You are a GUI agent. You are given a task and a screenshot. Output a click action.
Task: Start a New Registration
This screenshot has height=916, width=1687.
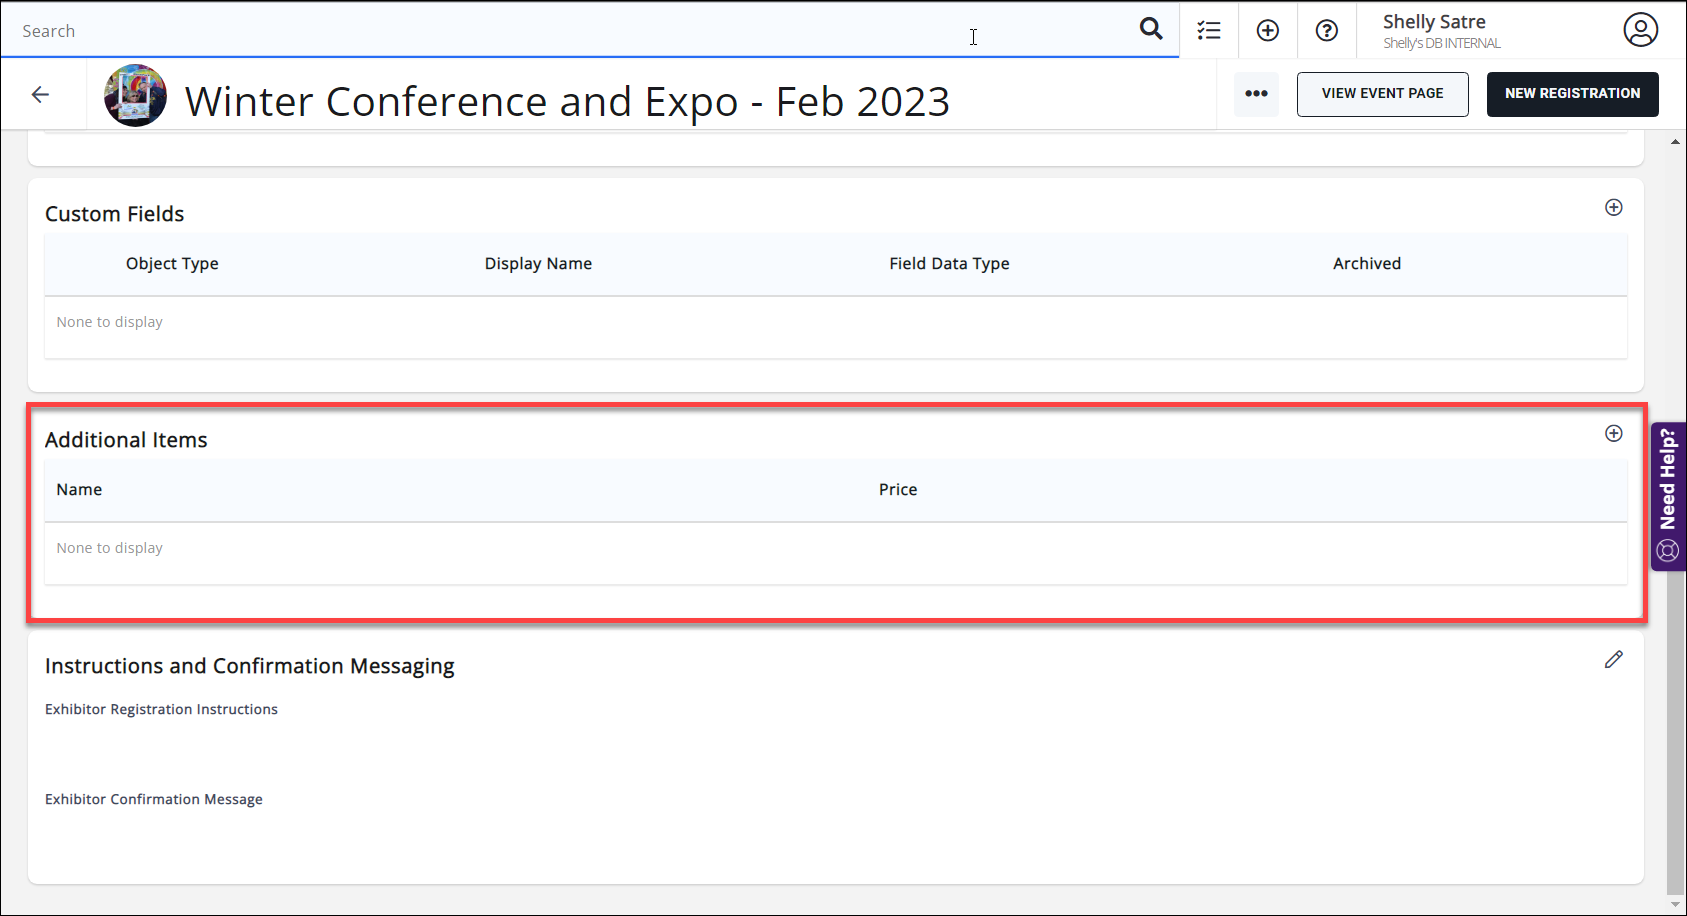click(1572, 94)
